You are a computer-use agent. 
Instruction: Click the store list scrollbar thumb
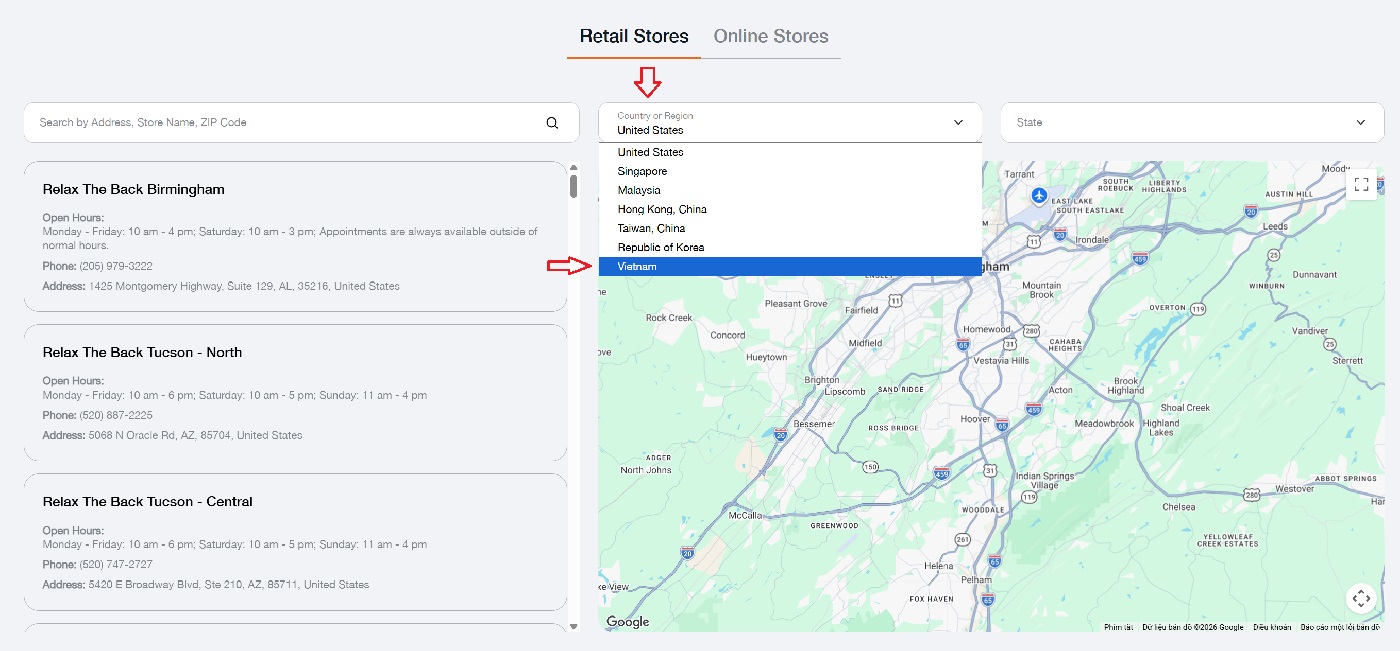click(573, 187)
